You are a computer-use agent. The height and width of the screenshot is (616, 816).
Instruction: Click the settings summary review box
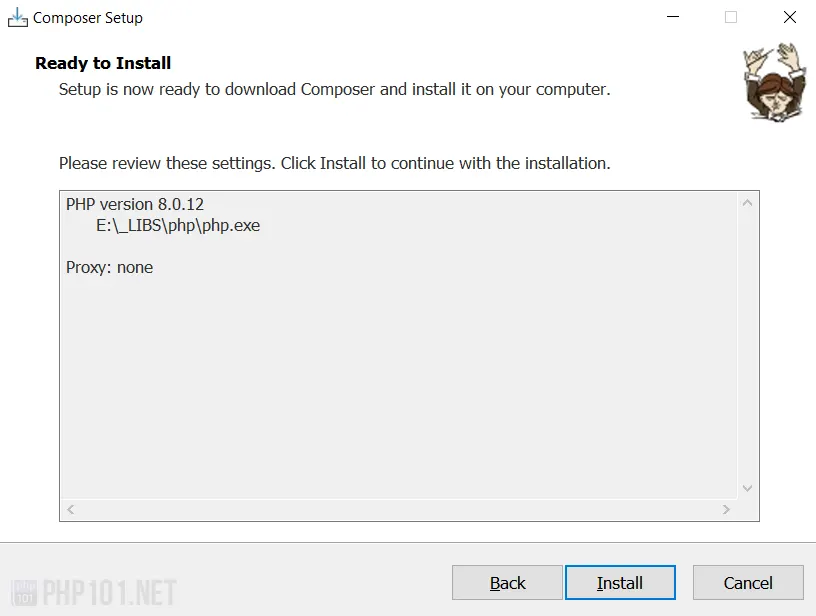point(400,380)
